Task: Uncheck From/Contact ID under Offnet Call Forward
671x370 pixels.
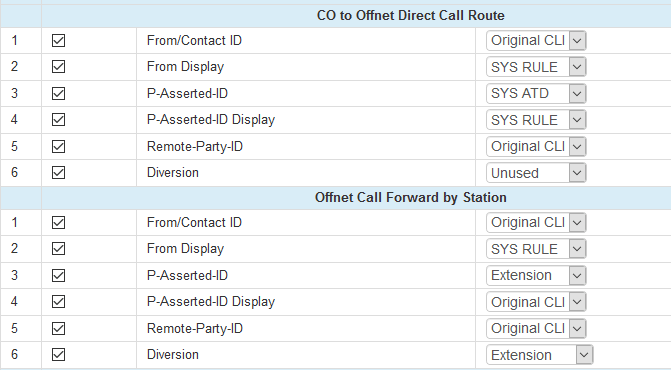Action: click(x=58, y=222)
